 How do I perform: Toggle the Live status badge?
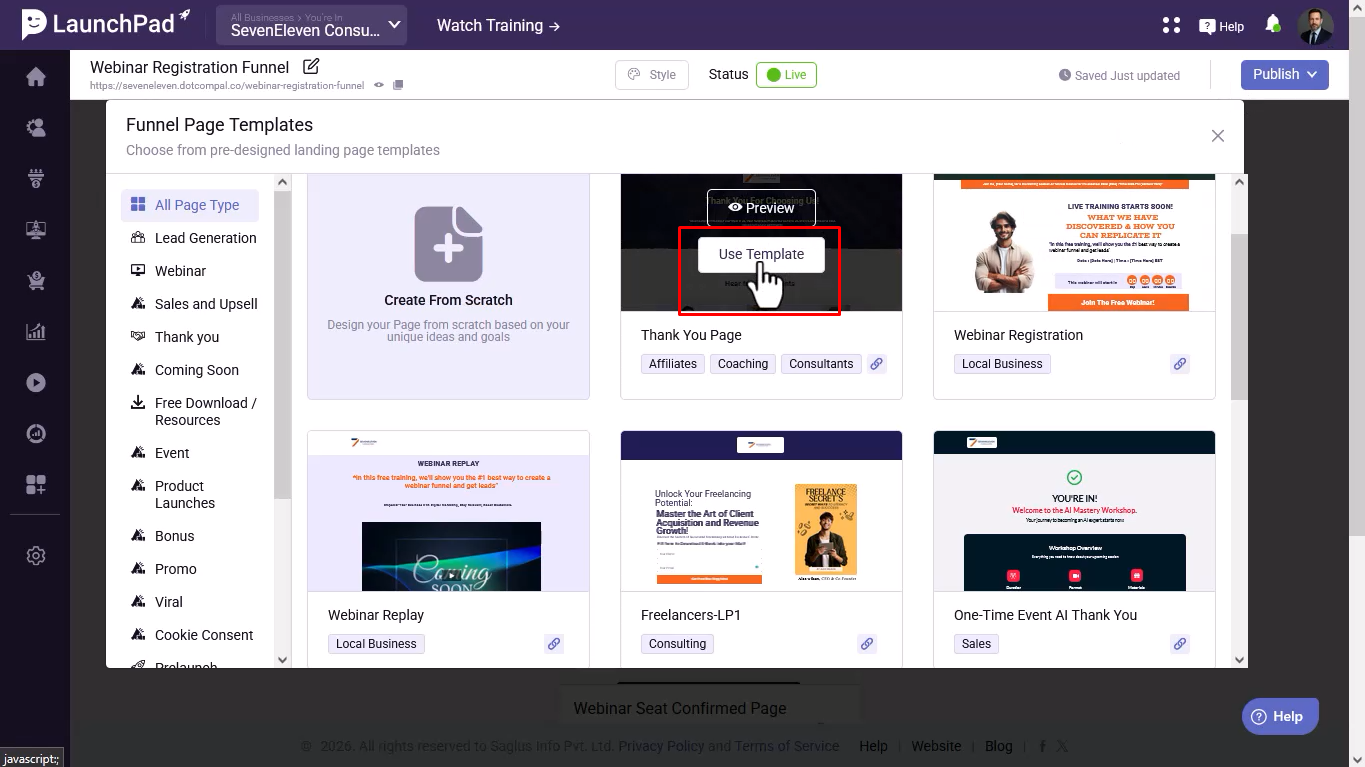point(786,75)
